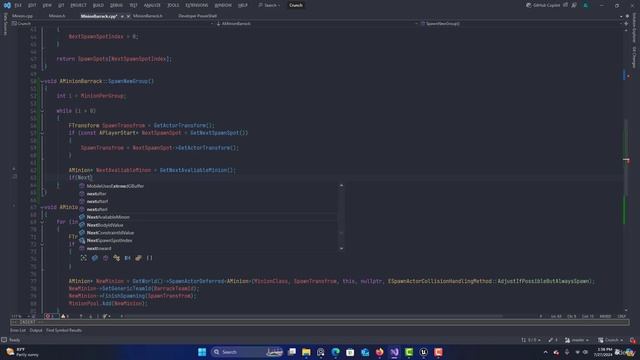The width and height of the screenshot is (640, 360).
Task: Click the Visual Studio taskbar icon
Action: [x=394, y=352]
